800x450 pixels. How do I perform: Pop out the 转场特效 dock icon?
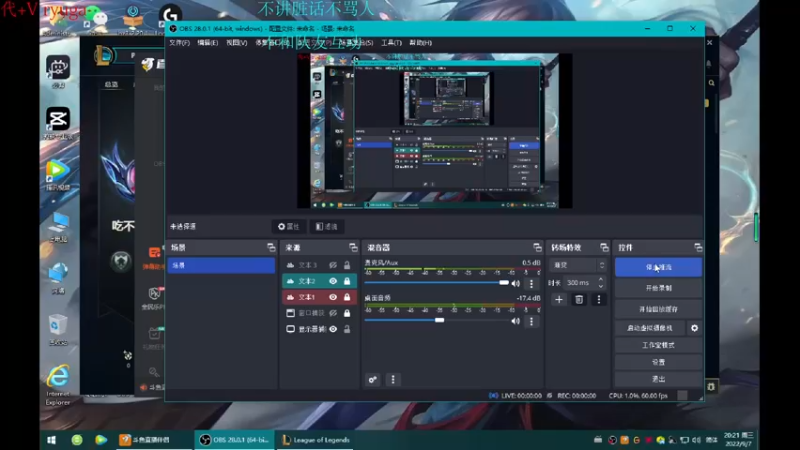coord(604,247)
